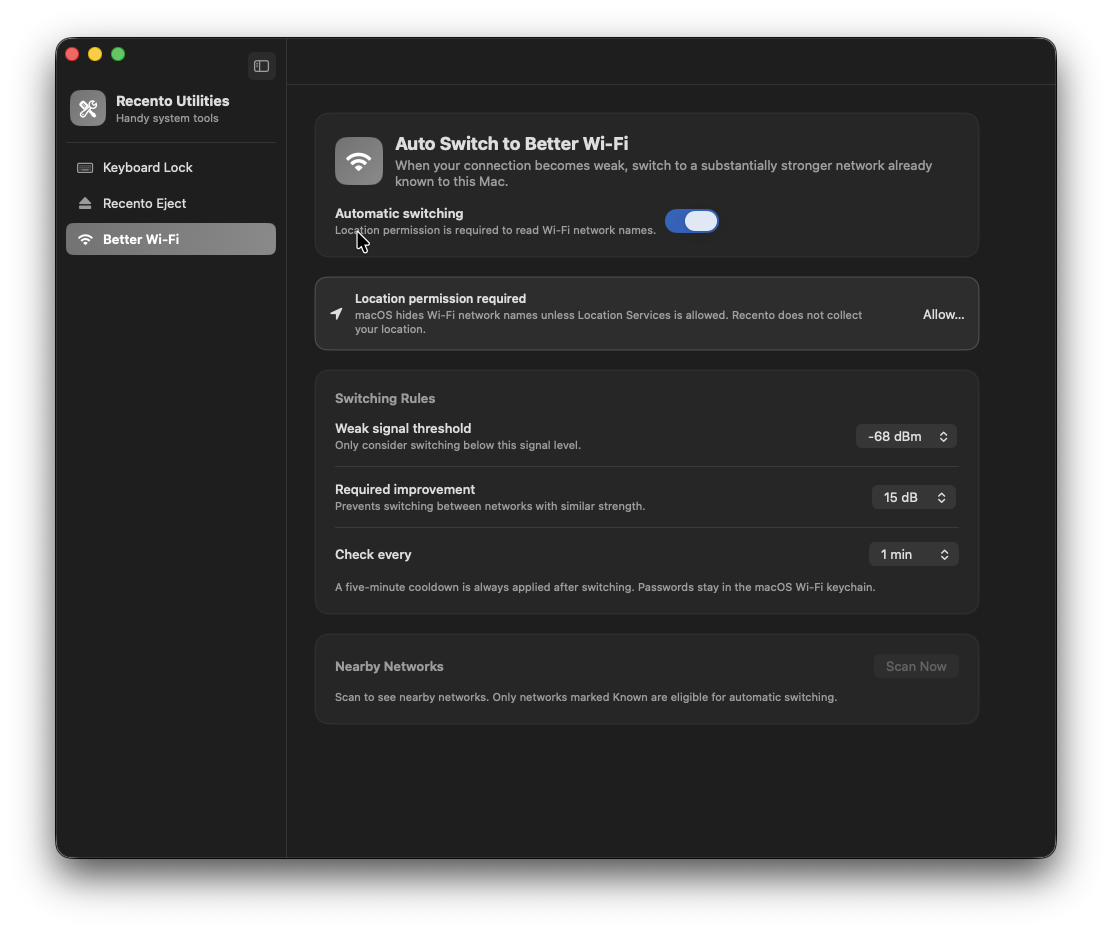Click the Weak signal threshold label
1112x932 pixels.
(403, 428)
